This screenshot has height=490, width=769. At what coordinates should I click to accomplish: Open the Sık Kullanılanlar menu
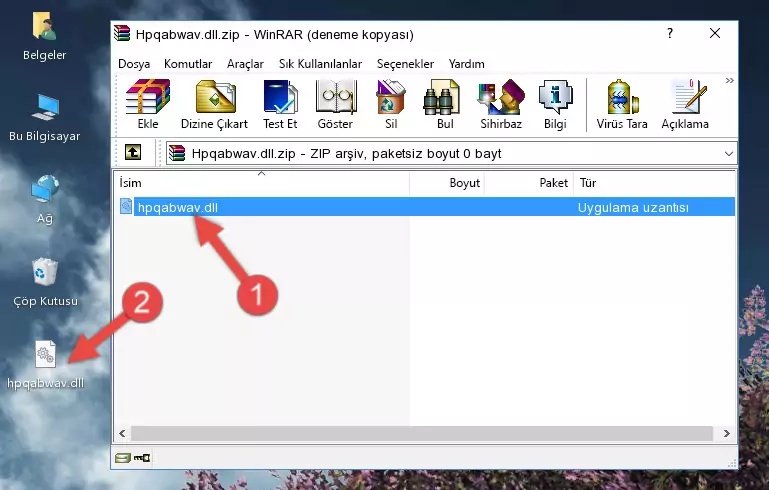tap(320, 64)
